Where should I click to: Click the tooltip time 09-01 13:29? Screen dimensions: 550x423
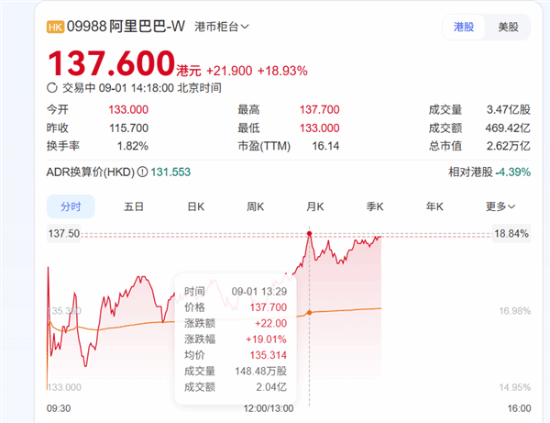(x=259, y=291)
